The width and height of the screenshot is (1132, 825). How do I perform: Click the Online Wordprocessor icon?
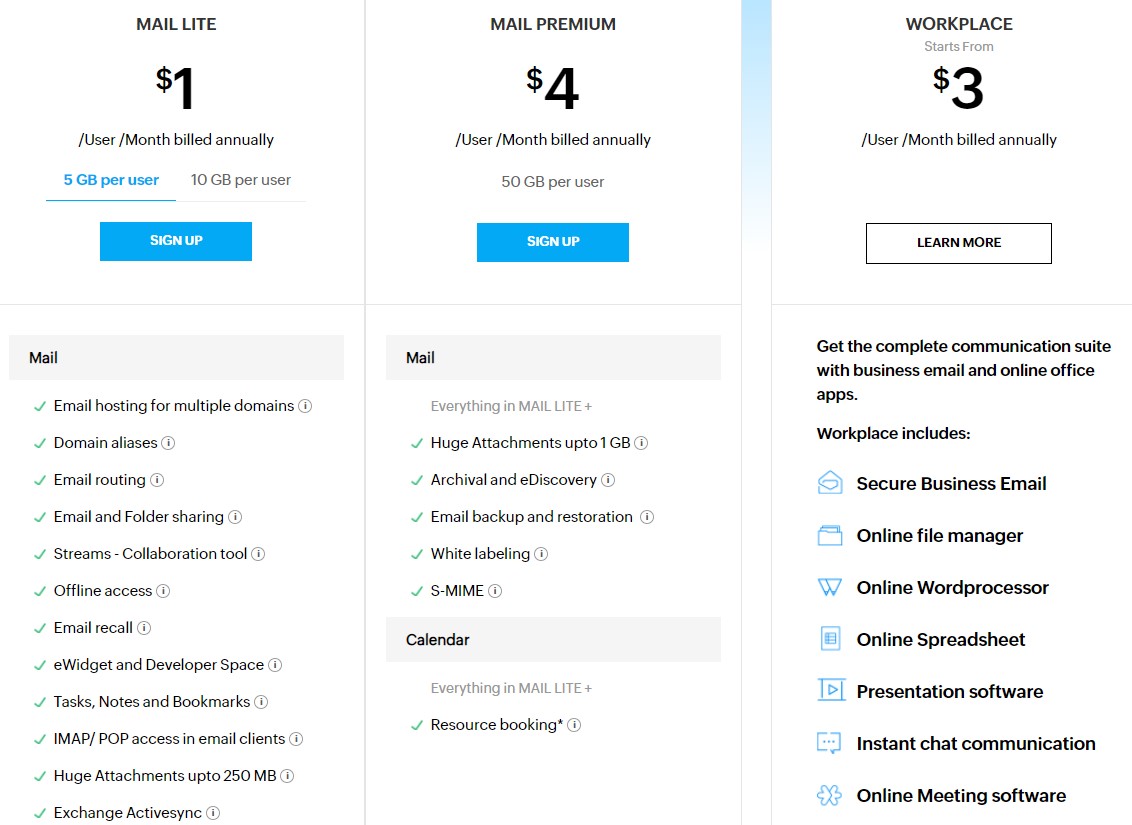(830, 587)
